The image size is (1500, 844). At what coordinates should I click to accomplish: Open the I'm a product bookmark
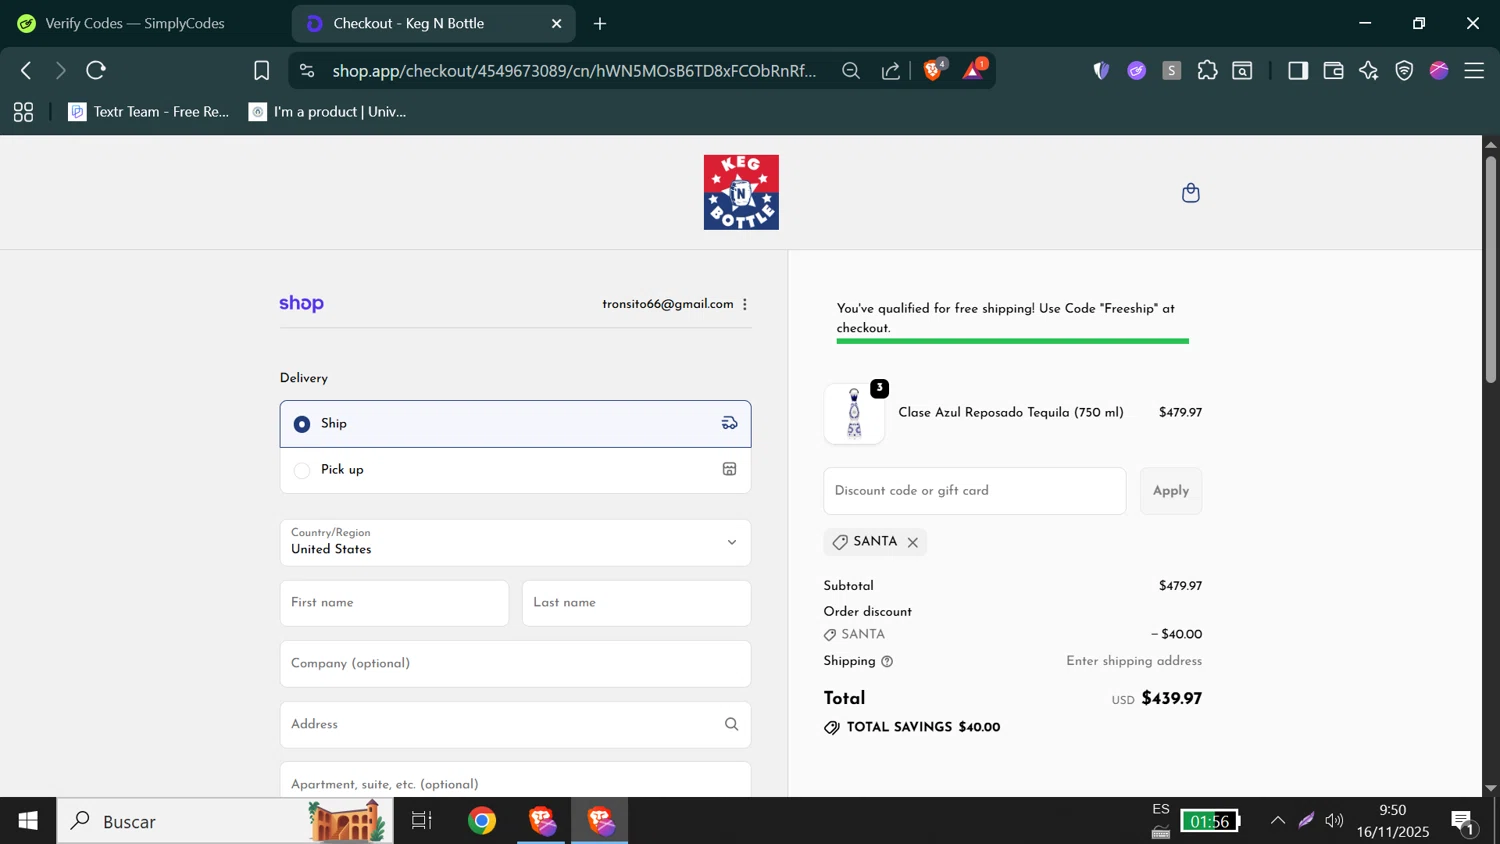tap(328, 112)
